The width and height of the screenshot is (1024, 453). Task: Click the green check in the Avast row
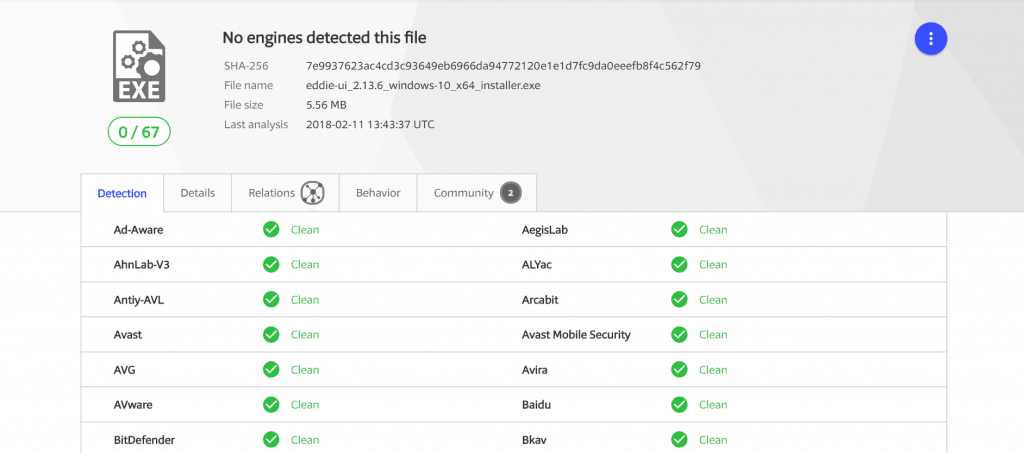click(x=271, y=334)
